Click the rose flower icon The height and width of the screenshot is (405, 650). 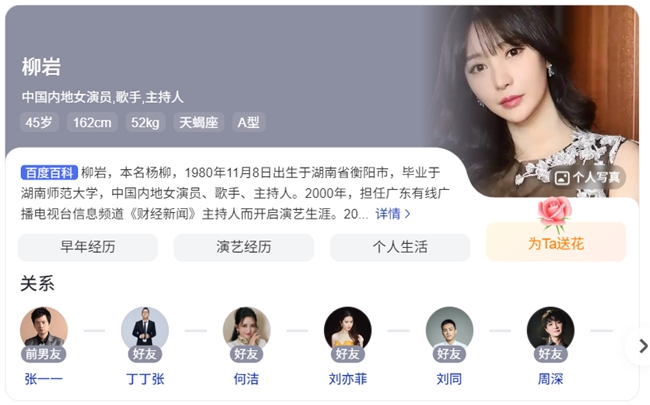click(555, 214)
